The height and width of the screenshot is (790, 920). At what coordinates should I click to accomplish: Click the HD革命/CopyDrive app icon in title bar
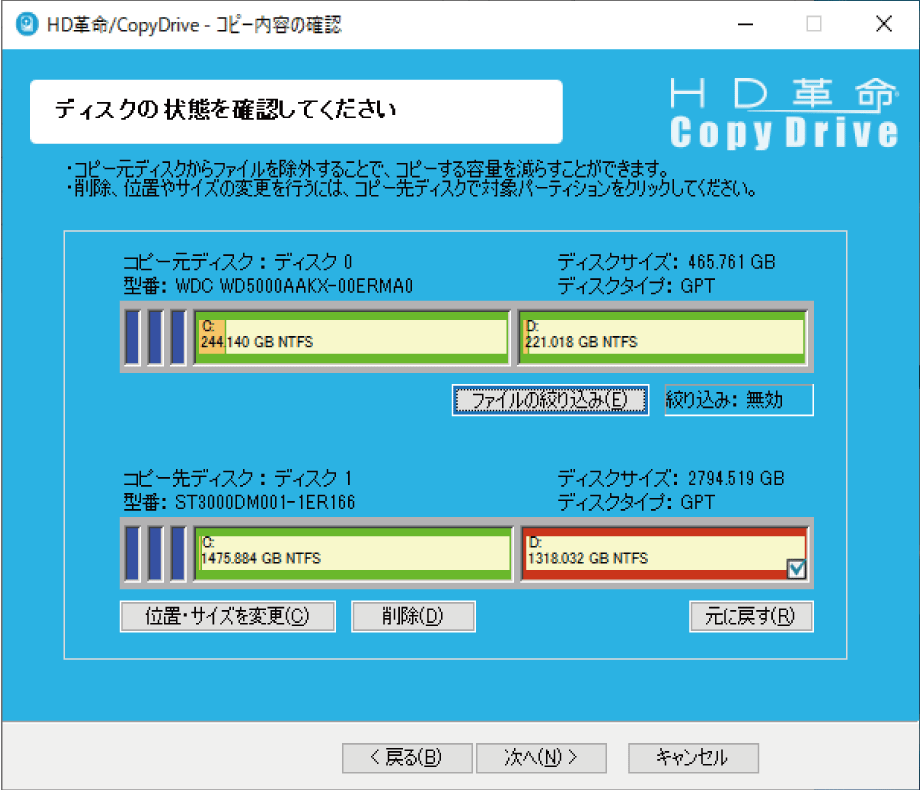pos(27,25)
